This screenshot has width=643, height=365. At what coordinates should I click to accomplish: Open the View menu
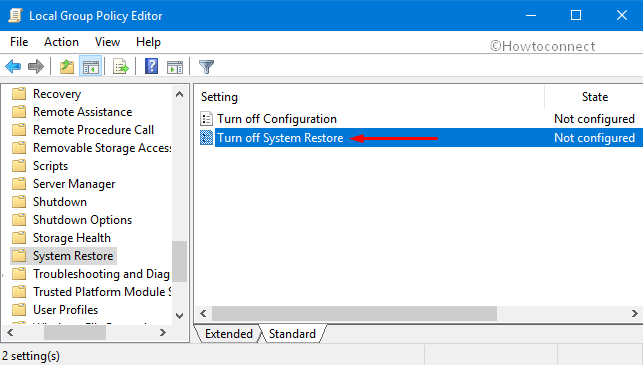click(x=107, y=42)
